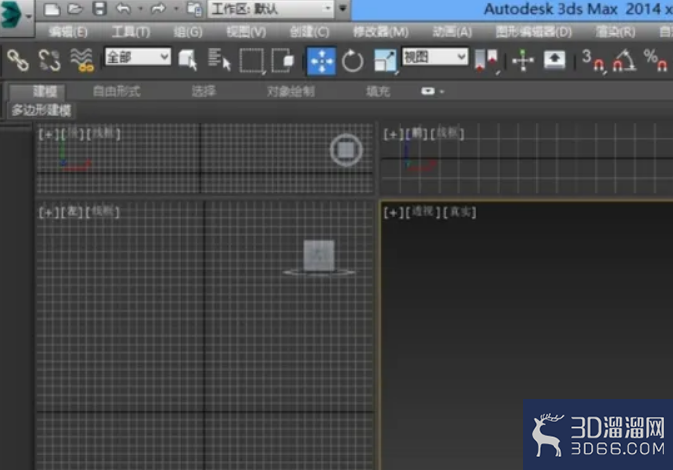Open [+] menu of perspective viewport
This screenshot has height=470, width=673.
(393, 212)
